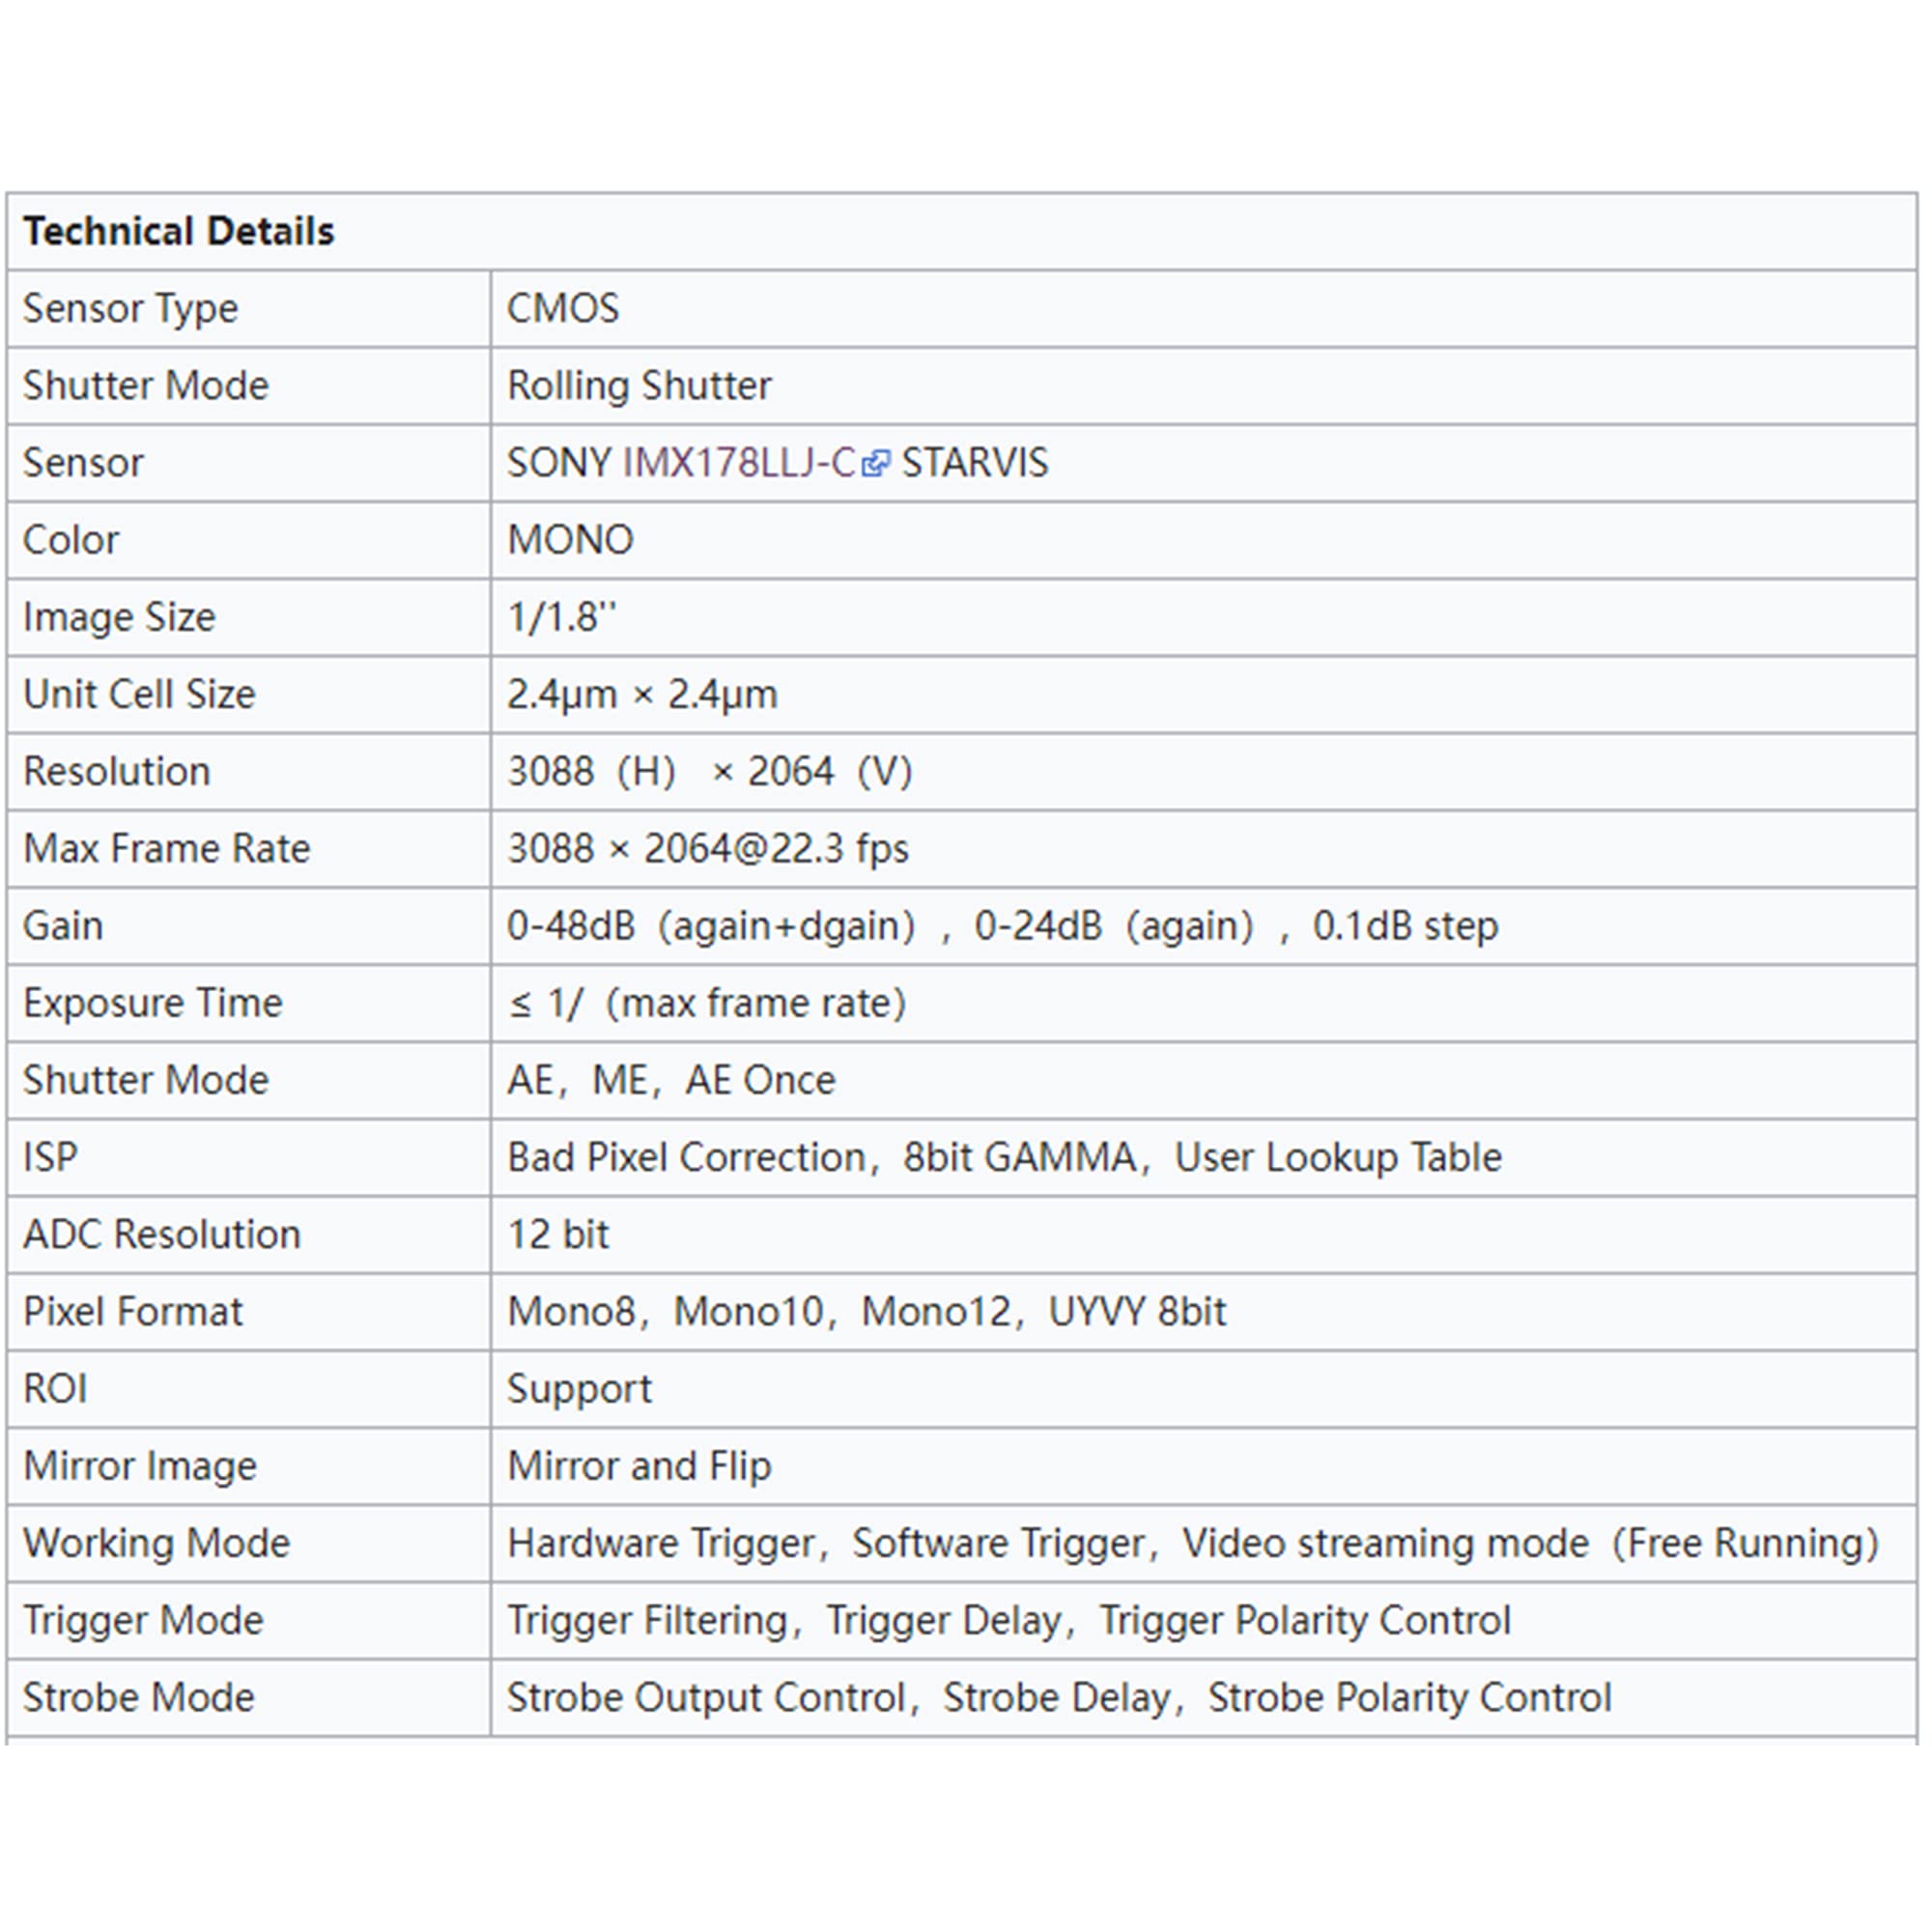
Task: Click the Resolution row label
Action: click(117, 772)
